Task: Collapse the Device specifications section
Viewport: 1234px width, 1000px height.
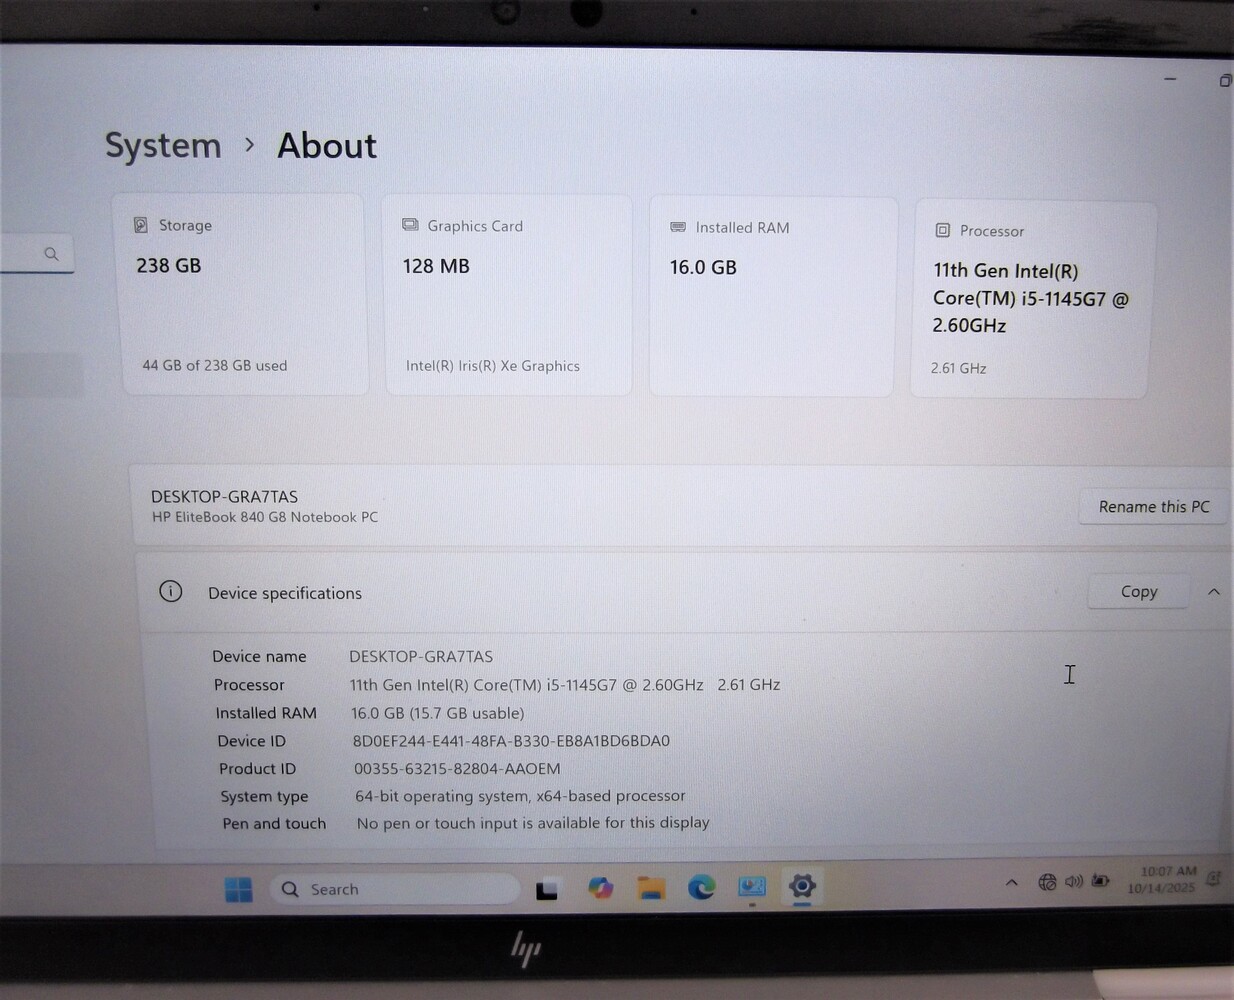Action: click(x=1214, y=592)
